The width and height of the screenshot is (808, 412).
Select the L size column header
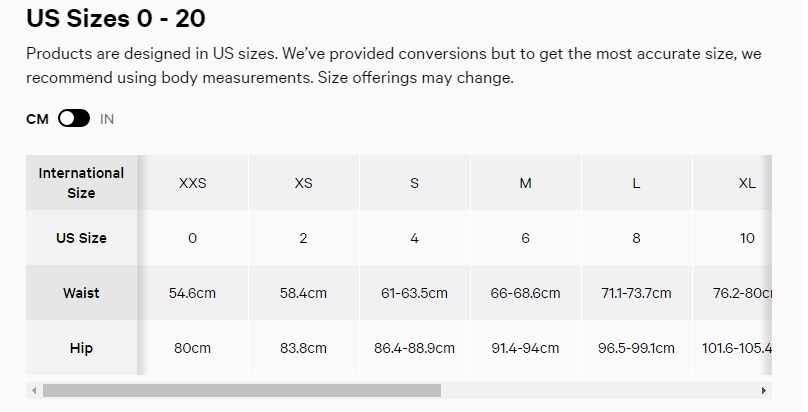pos(636,183)
